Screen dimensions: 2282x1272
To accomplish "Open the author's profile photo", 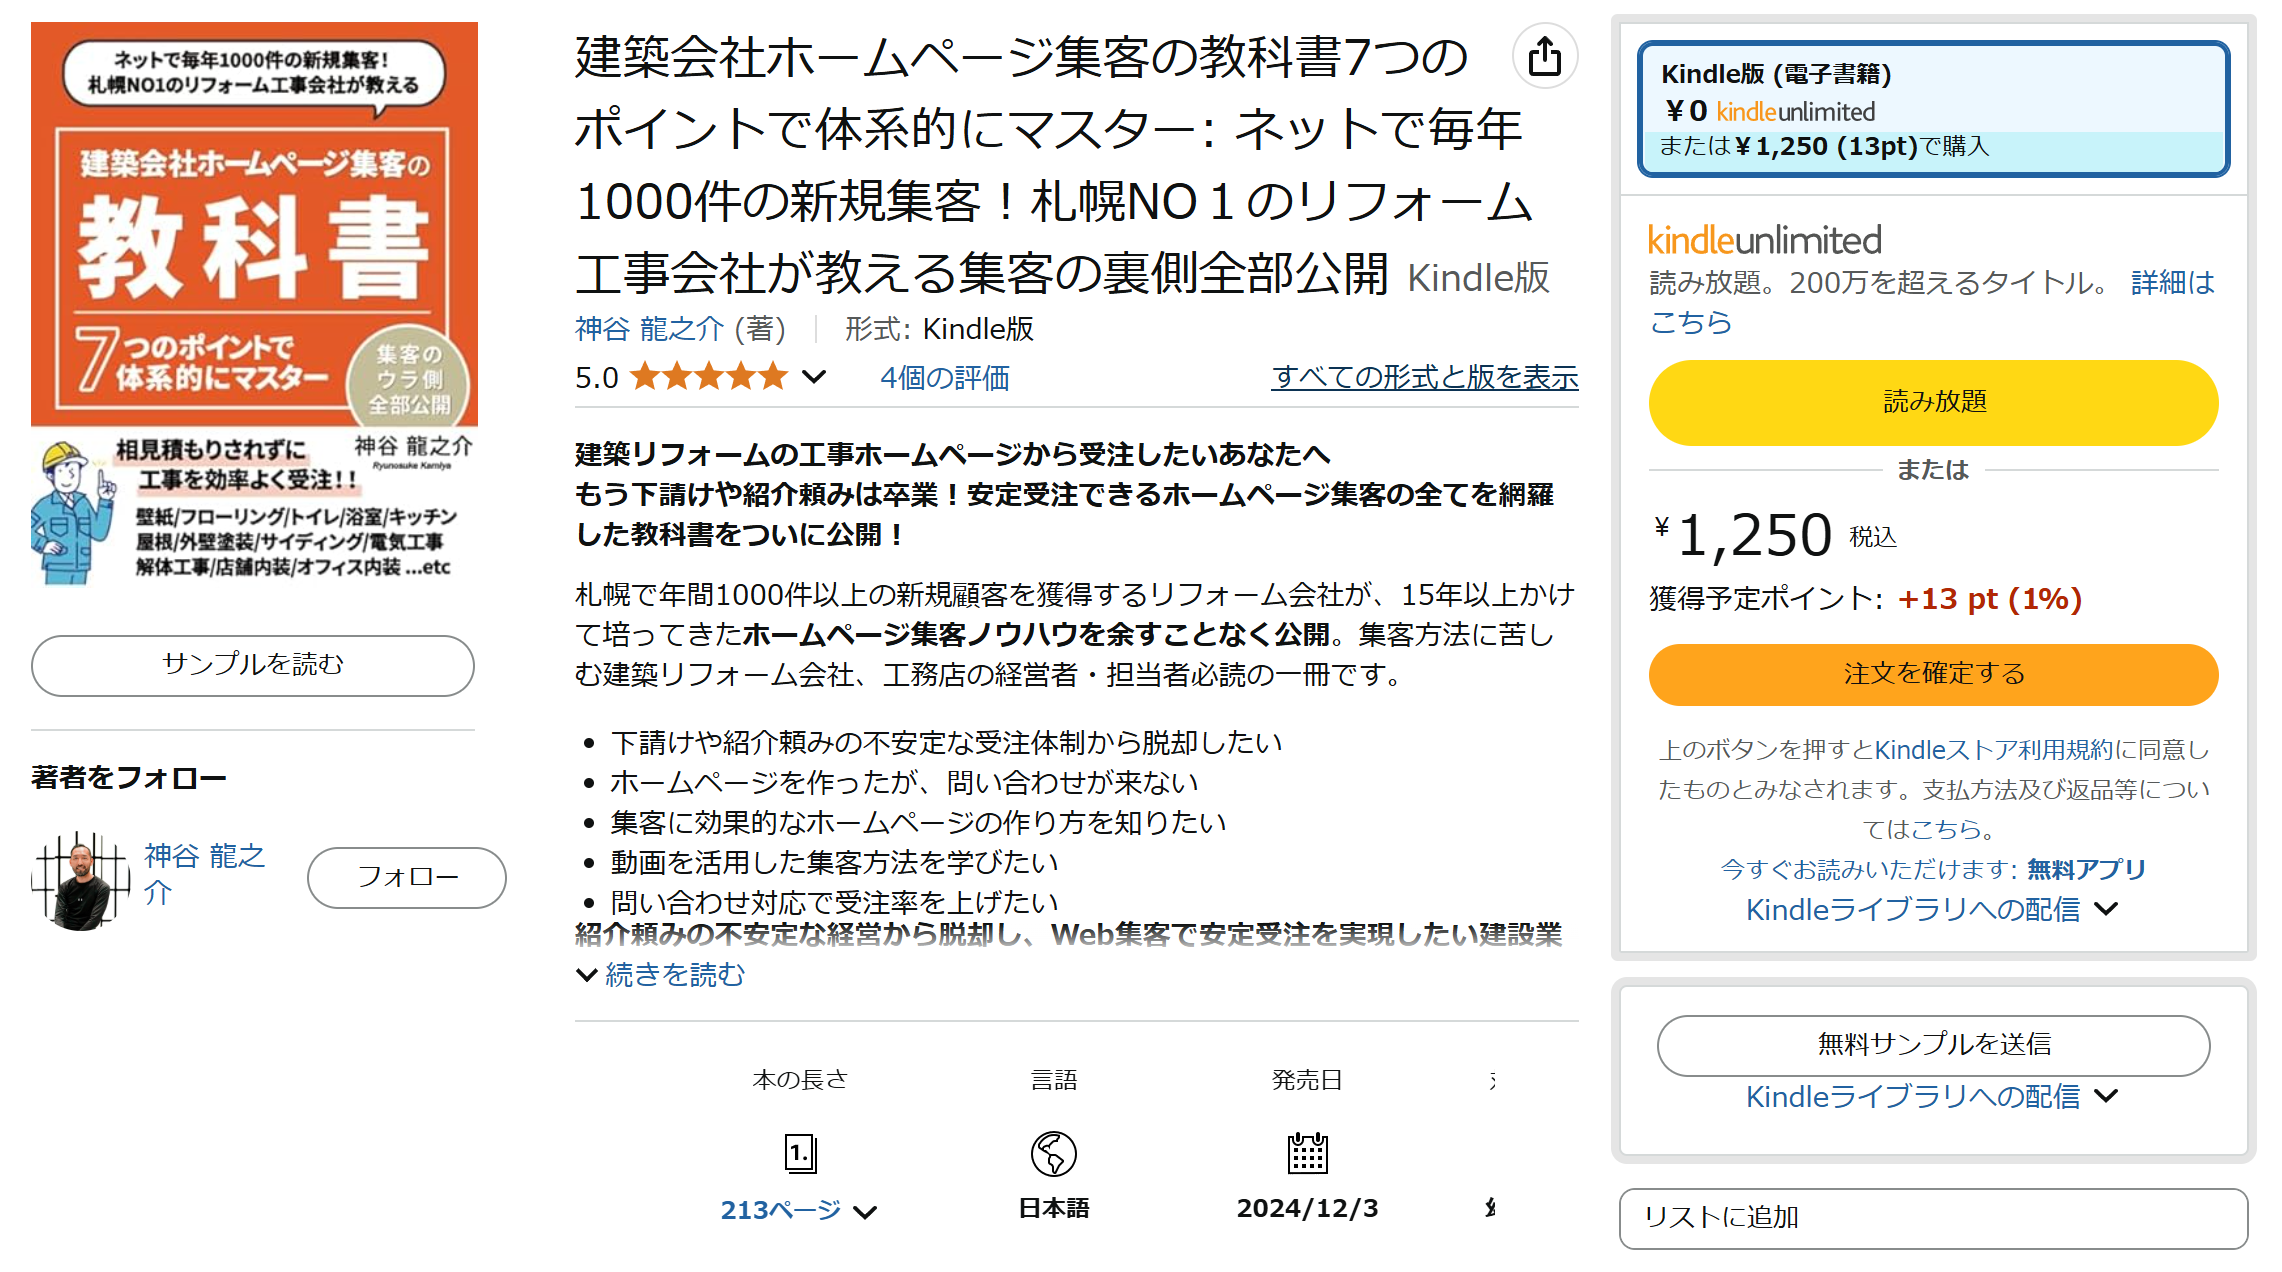I will 81,881.
